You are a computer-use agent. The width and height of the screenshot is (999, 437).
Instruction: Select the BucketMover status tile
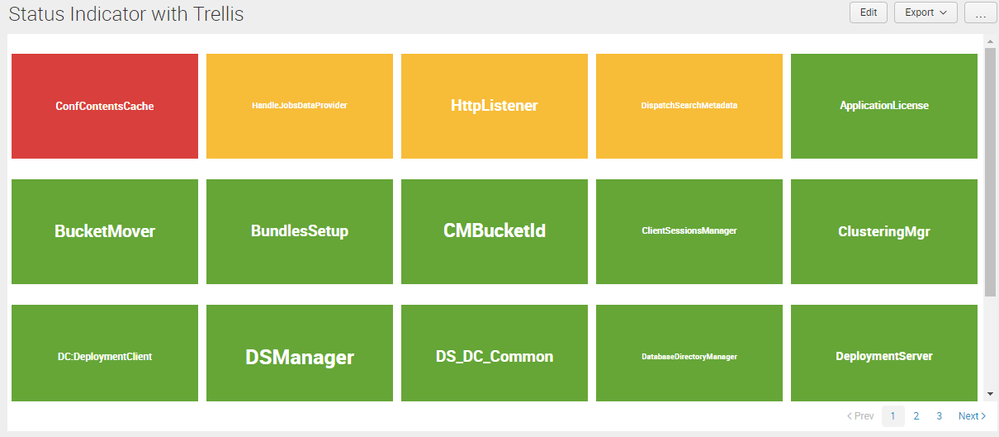(104, 231)
